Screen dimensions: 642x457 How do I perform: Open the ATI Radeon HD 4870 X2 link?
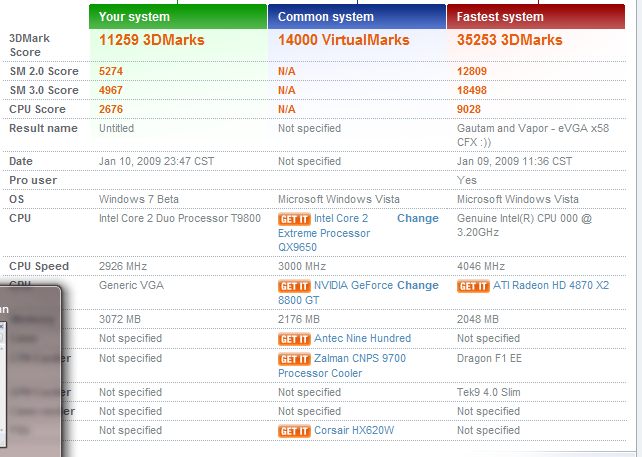point(551,285)
